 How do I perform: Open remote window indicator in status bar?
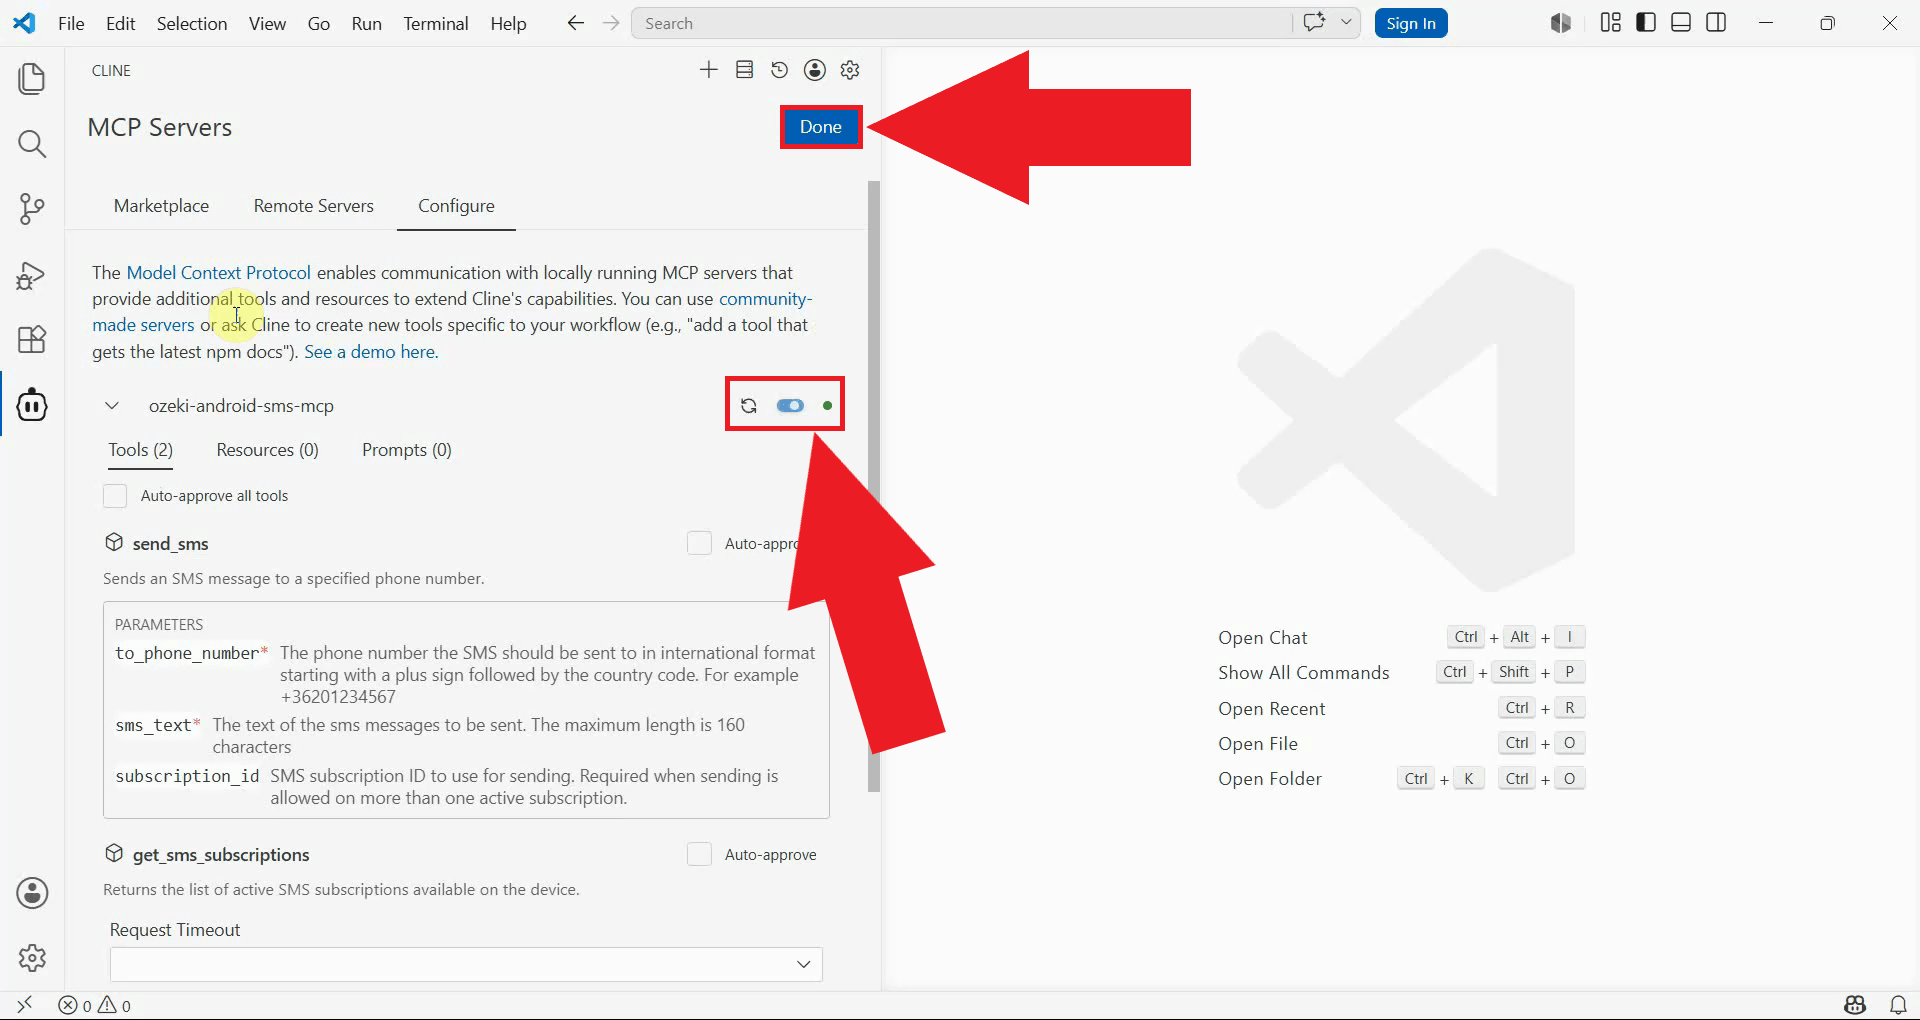click(x=25, y=1005)
